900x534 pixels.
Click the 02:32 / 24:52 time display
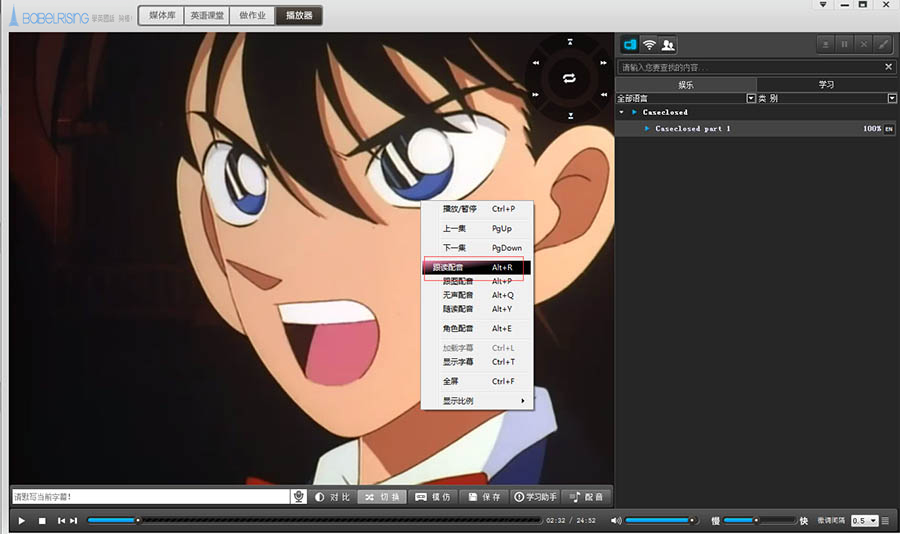[x=571, y=521]
